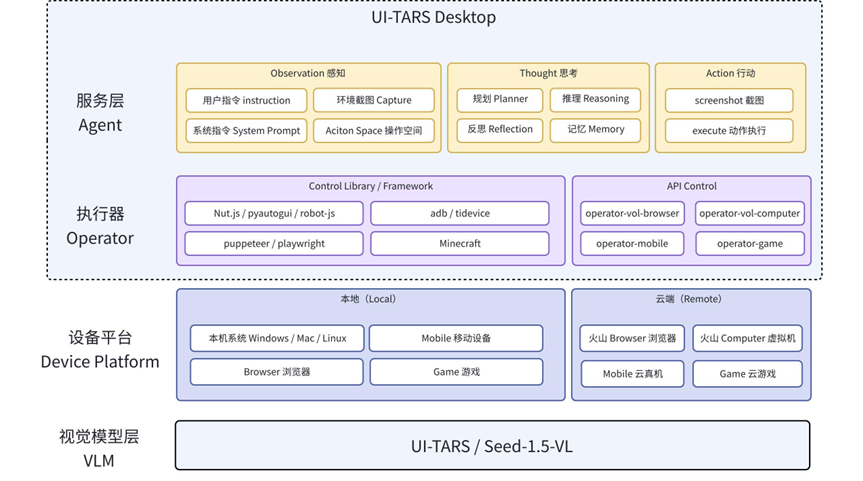
Task: Select the 用户指令 instruction box
Action: (x=246, y=100)
